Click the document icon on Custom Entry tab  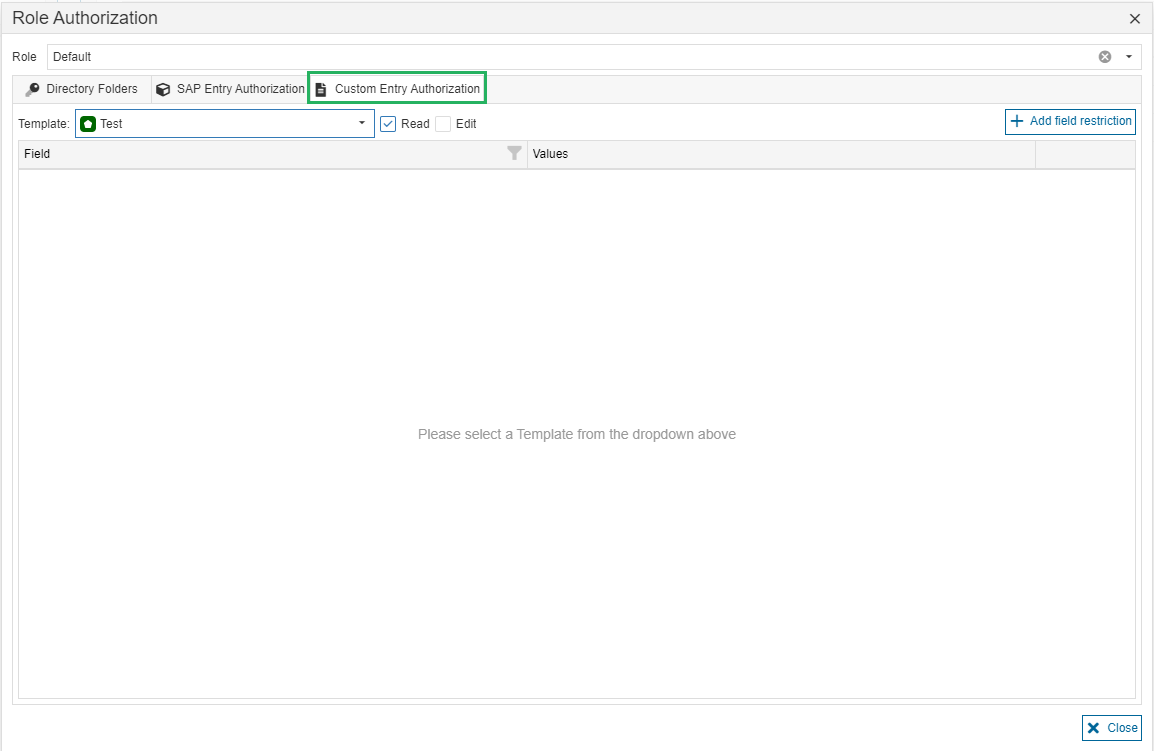coord(321,89)
